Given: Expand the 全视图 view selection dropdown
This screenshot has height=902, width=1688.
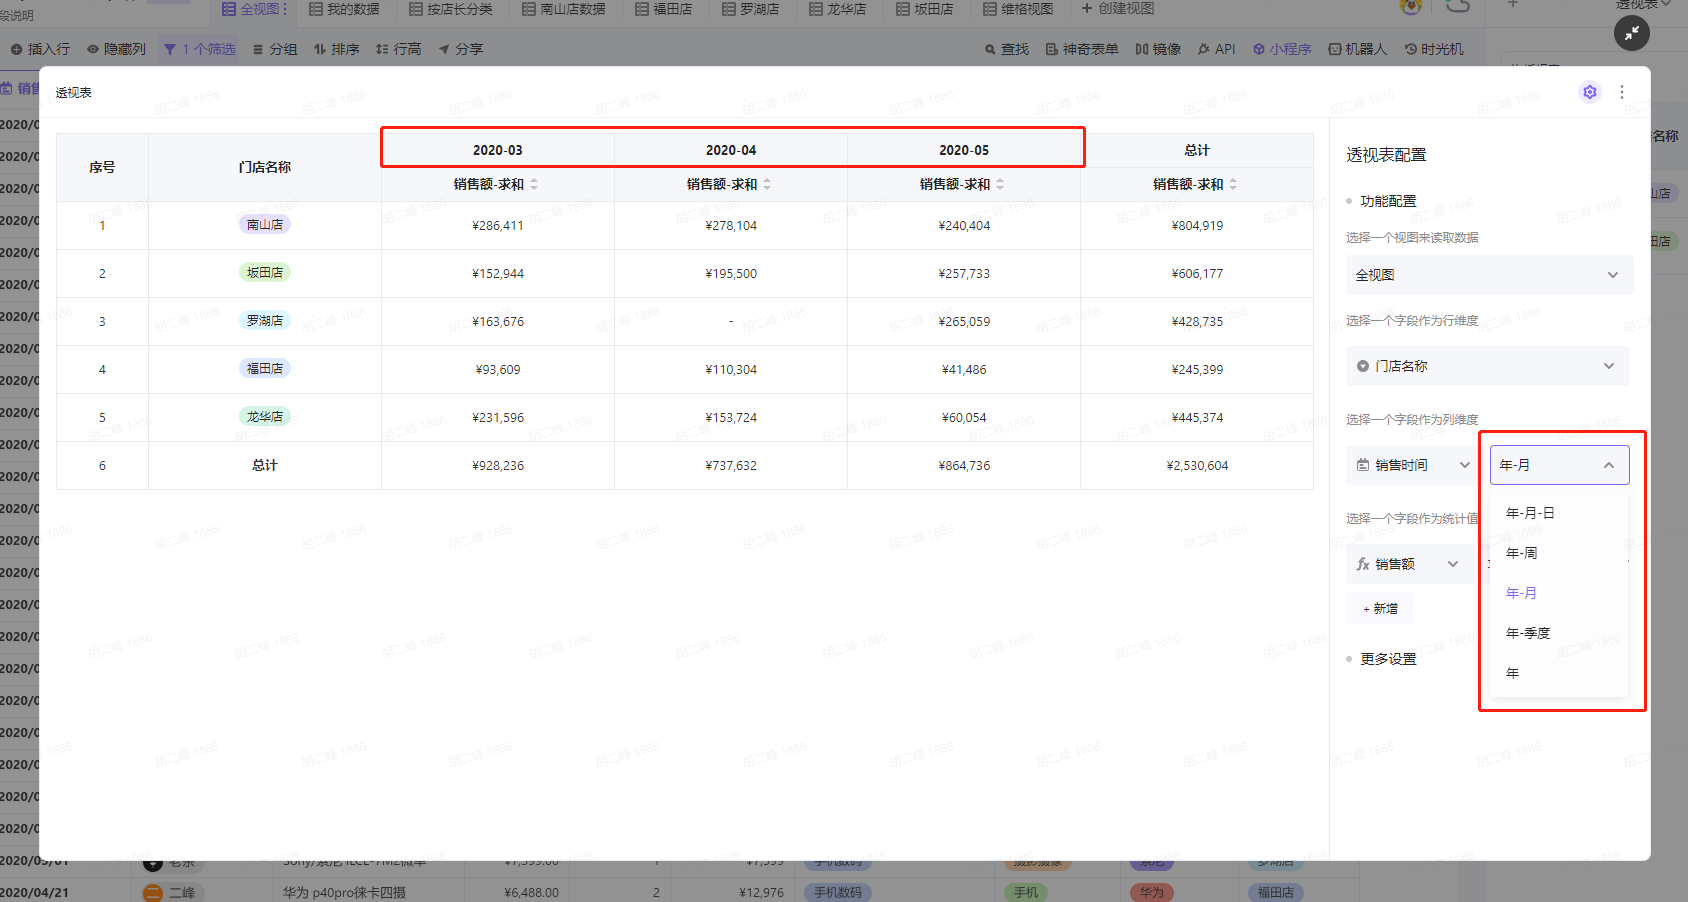Looking at the screenshot, I should click(x=1488, y=275).
